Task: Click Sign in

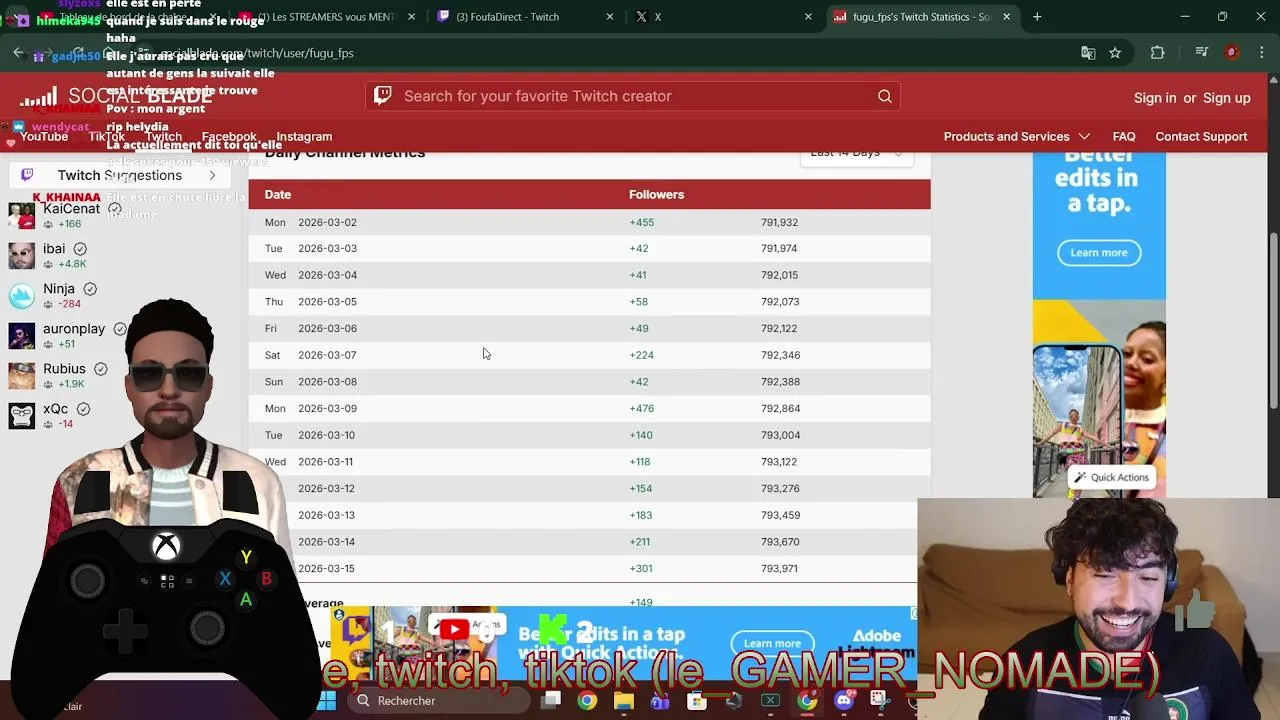Action: pos(1155,98)
